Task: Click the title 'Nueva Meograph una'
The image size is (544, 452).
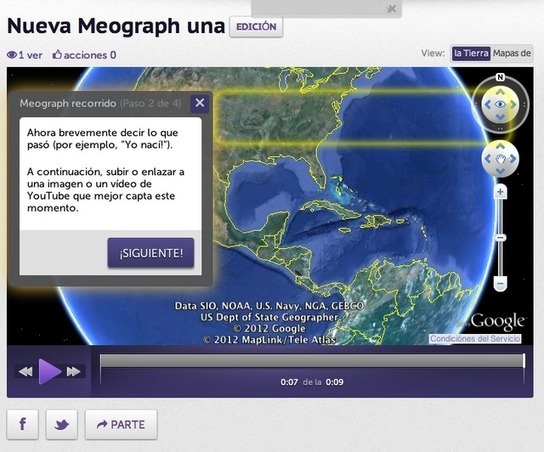Action: pos(116,26)
